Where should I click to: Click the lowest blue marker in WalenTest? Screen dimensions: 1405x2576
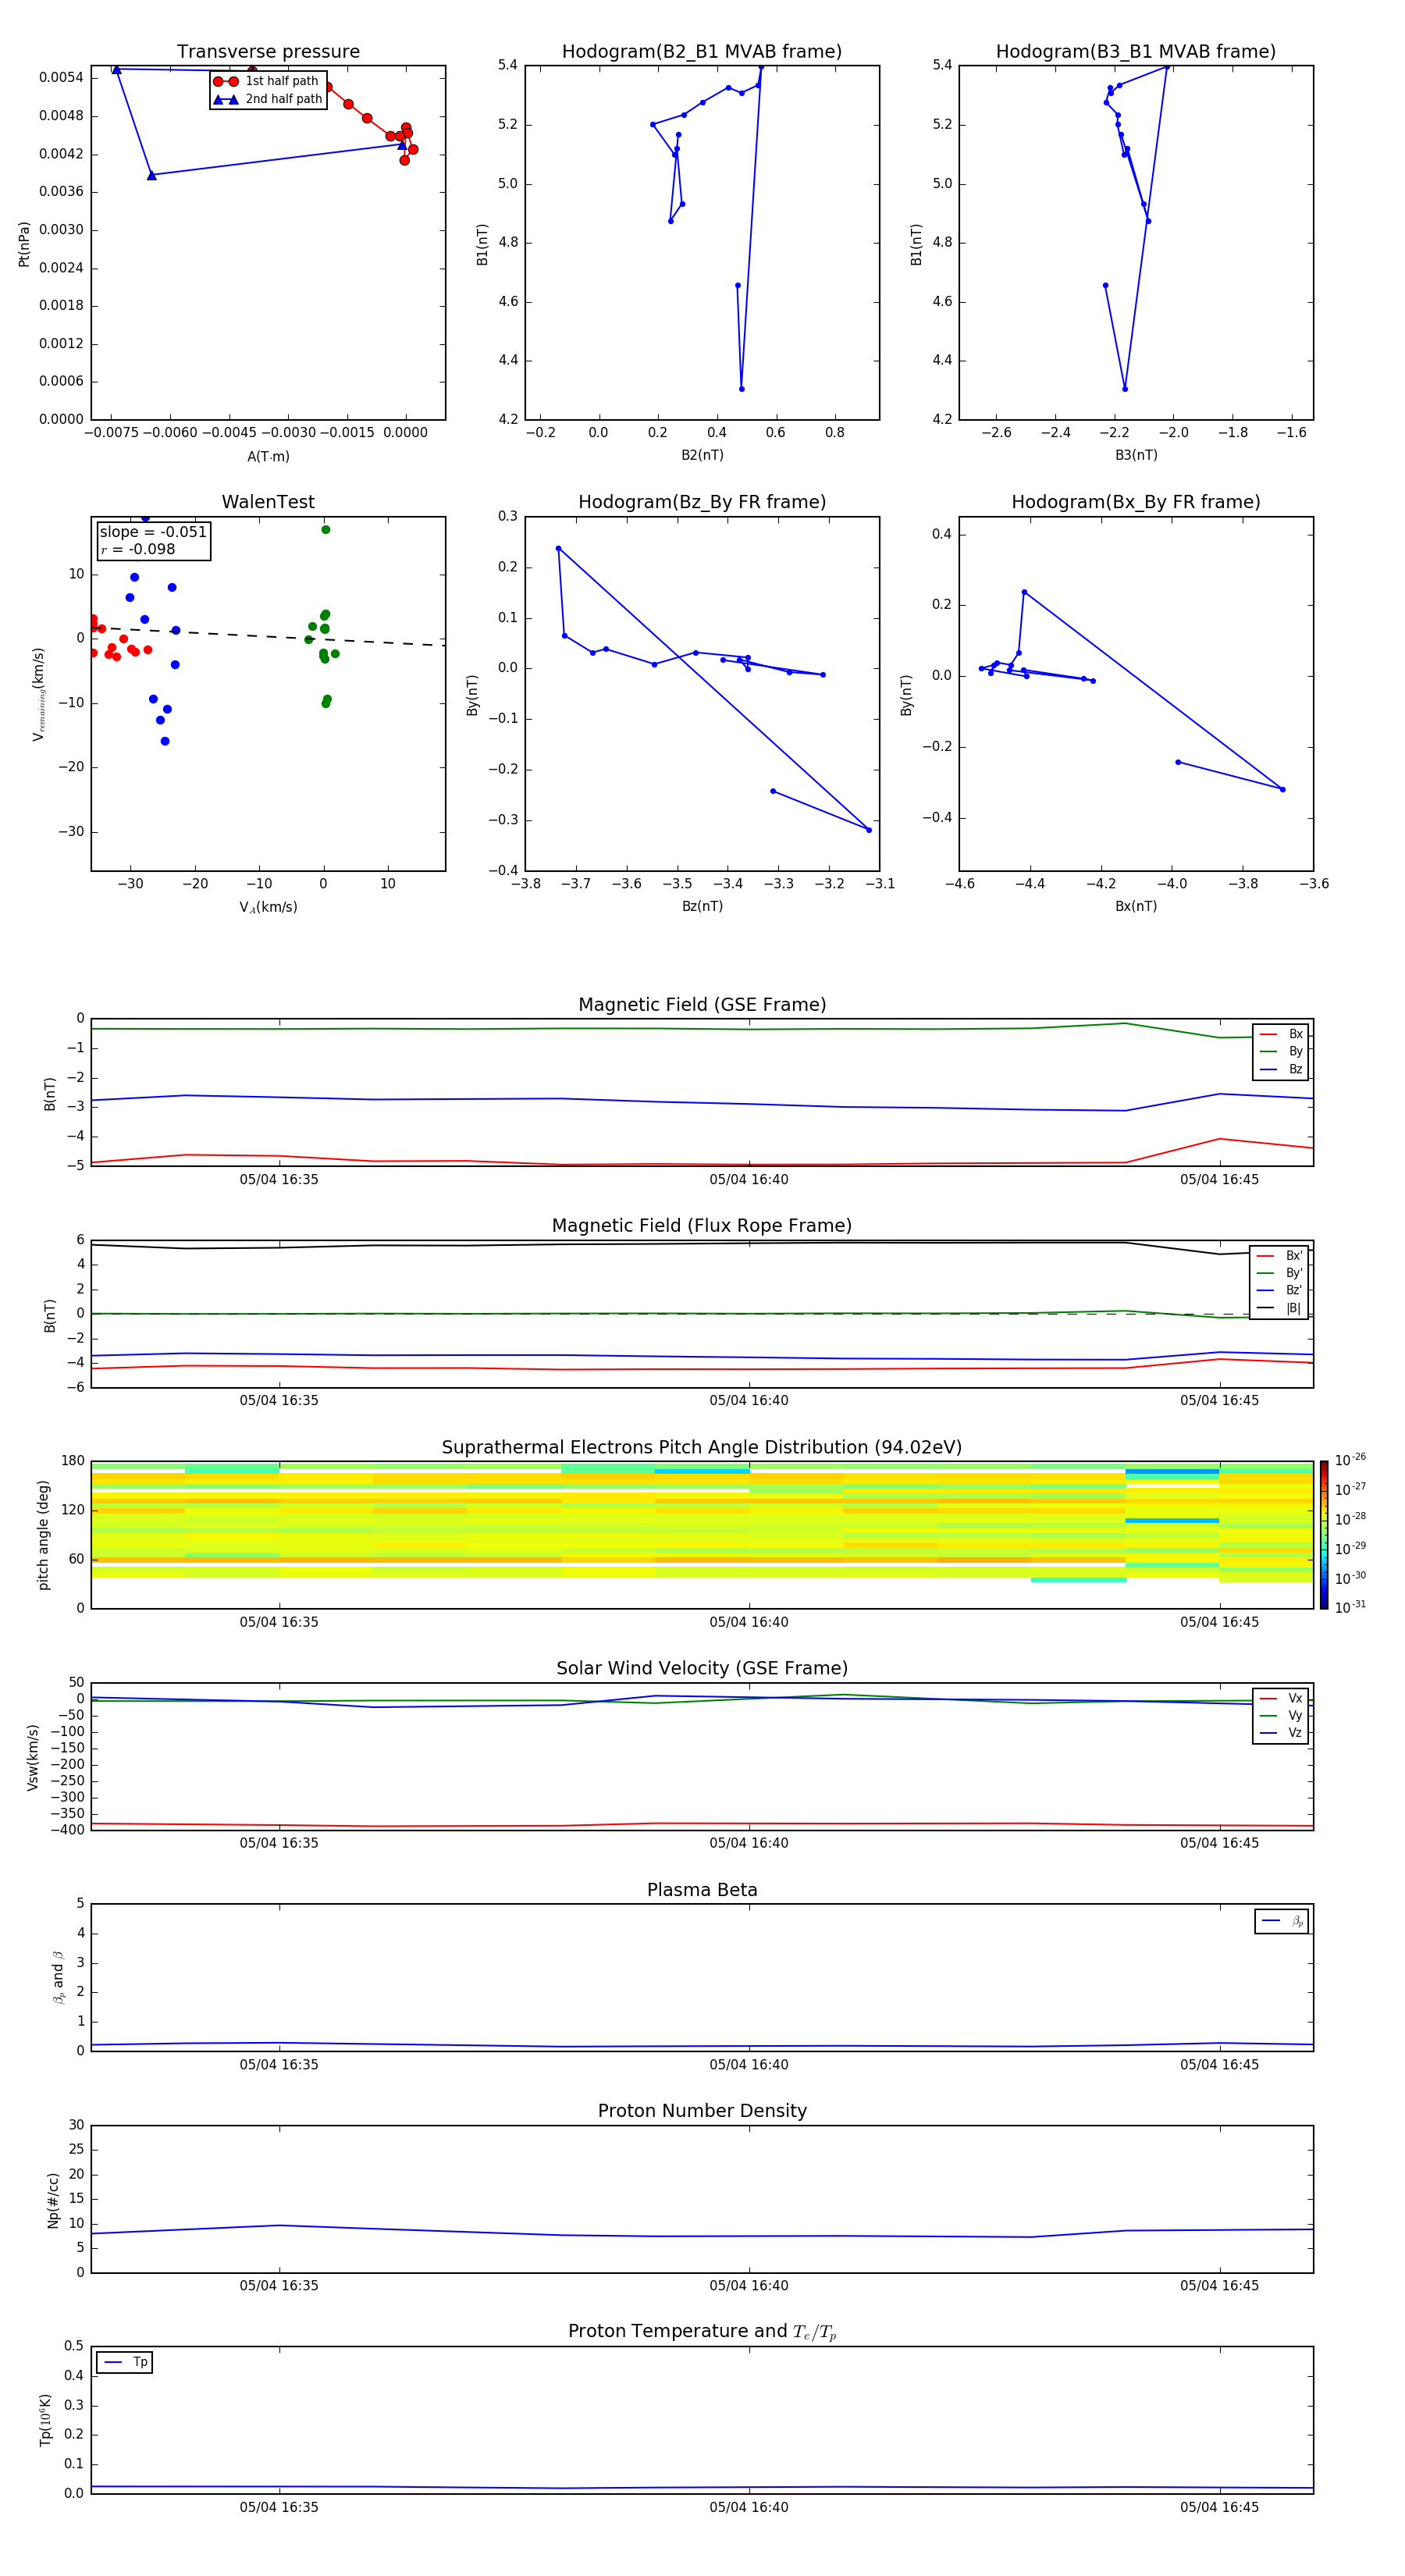(165, 741)
